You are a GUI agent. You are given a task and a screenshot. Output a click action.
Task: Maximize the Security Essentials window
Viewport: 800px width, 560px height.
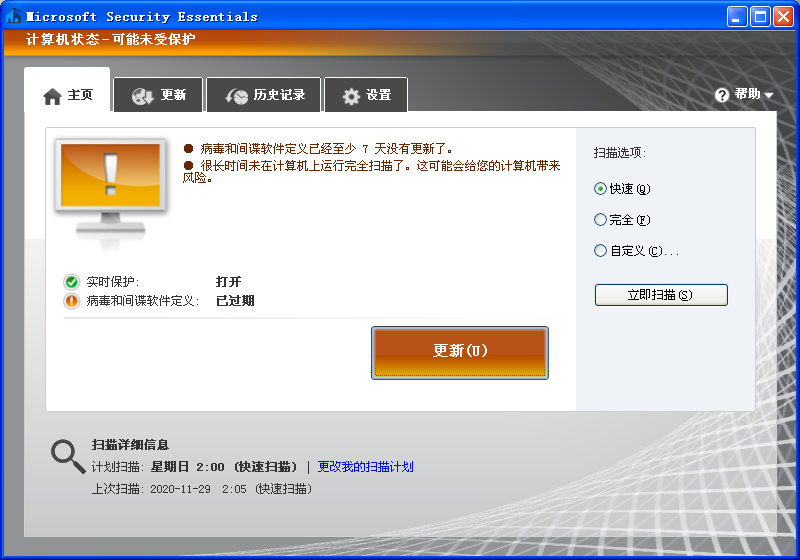pyautogui.click(x=760, y=17)
